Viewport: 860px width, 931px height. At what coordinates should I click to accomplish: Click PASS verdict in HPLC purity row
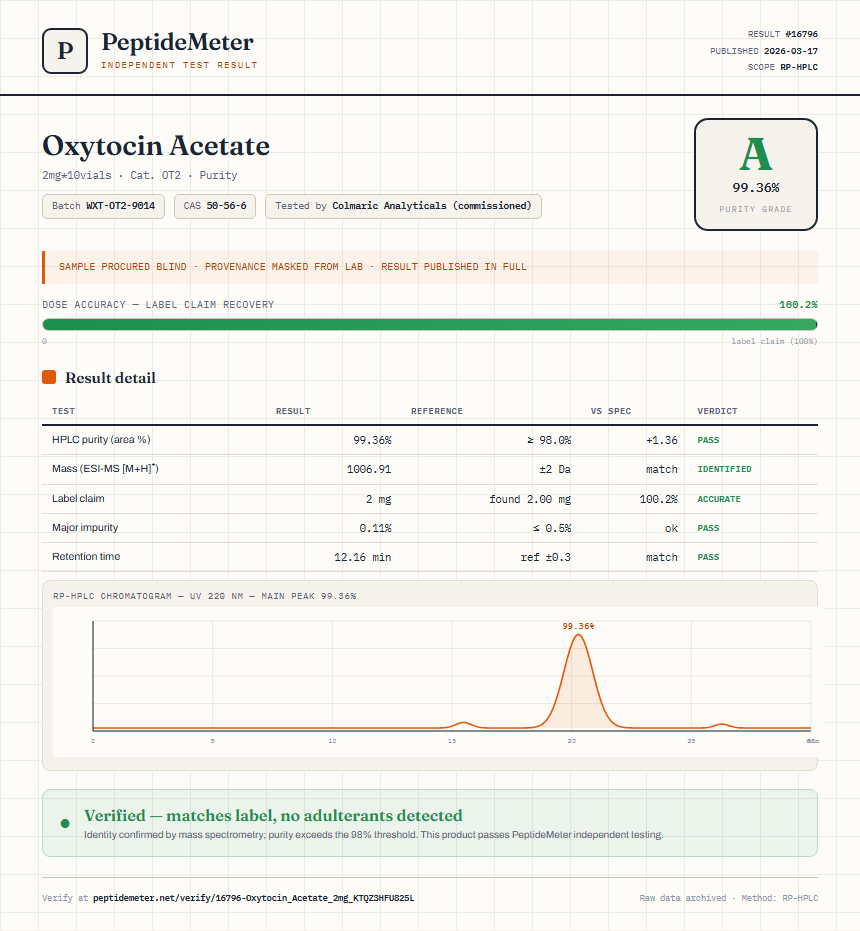point(708,440)
